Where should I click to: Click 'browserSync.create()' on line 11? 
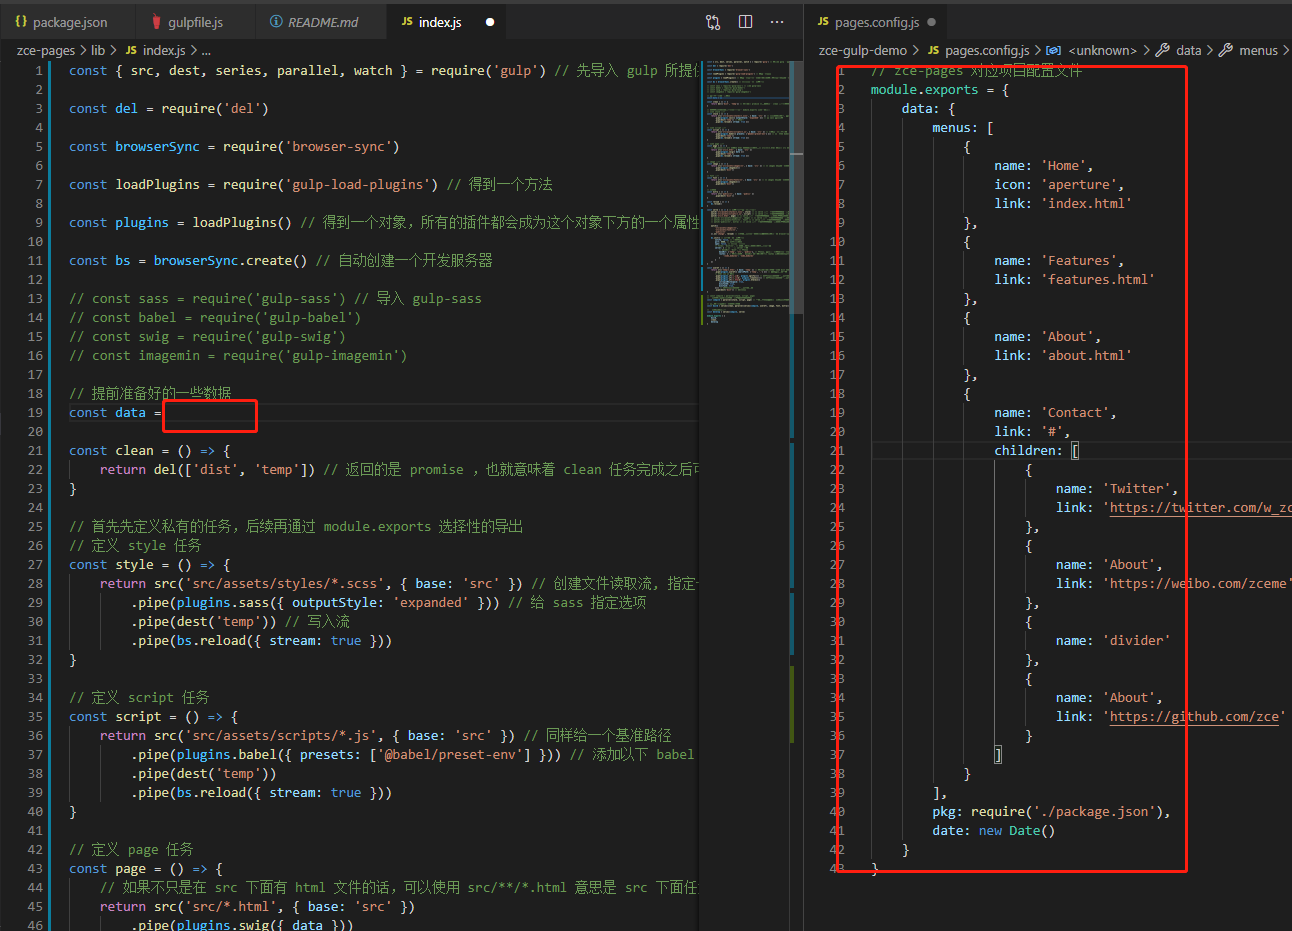pyautogui.click(x=230, y=261)
